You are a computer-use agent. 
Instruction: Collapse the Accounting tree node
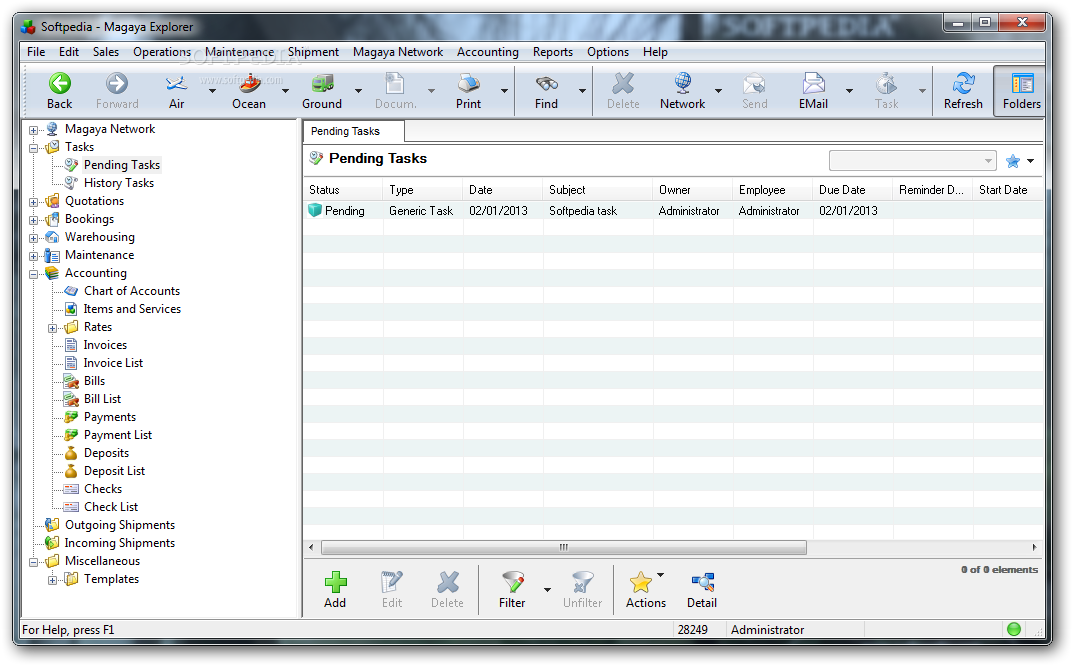point(34,274)
